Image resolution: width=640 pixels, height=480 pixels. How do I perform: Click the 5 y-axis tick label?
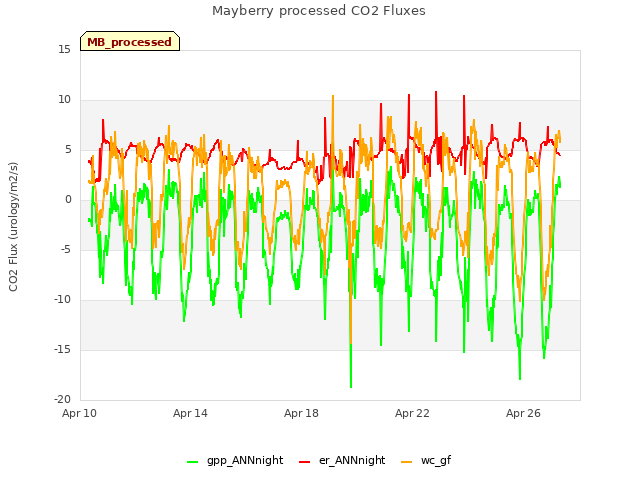[x=68, y=150]
